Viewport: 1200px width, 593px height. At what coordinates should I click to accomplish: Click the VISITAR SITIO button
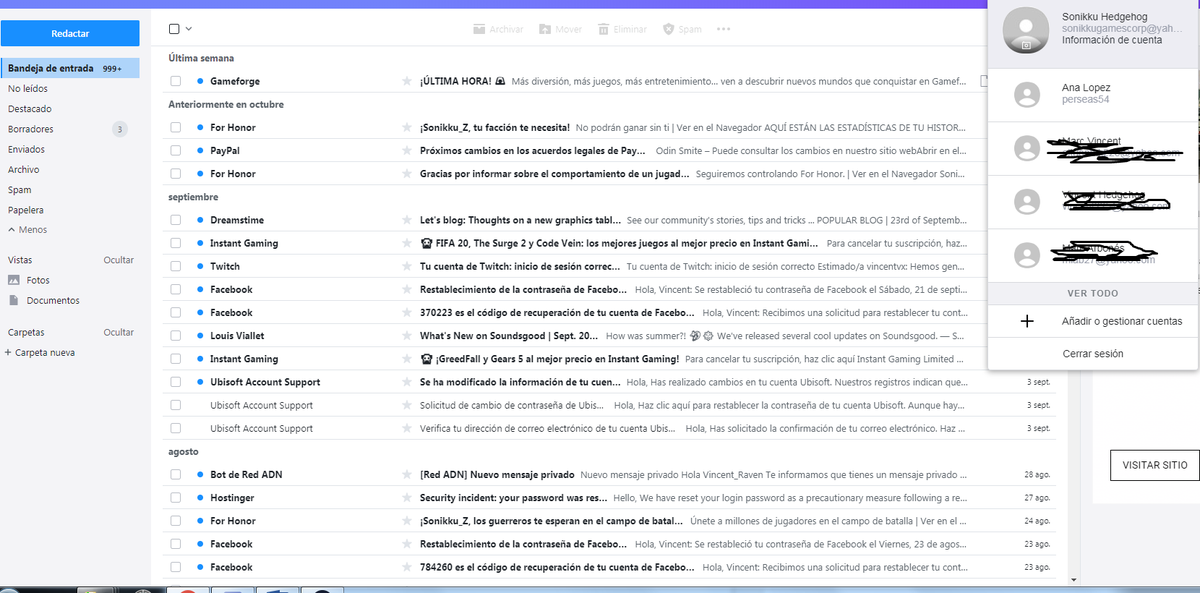[1154, 465]
